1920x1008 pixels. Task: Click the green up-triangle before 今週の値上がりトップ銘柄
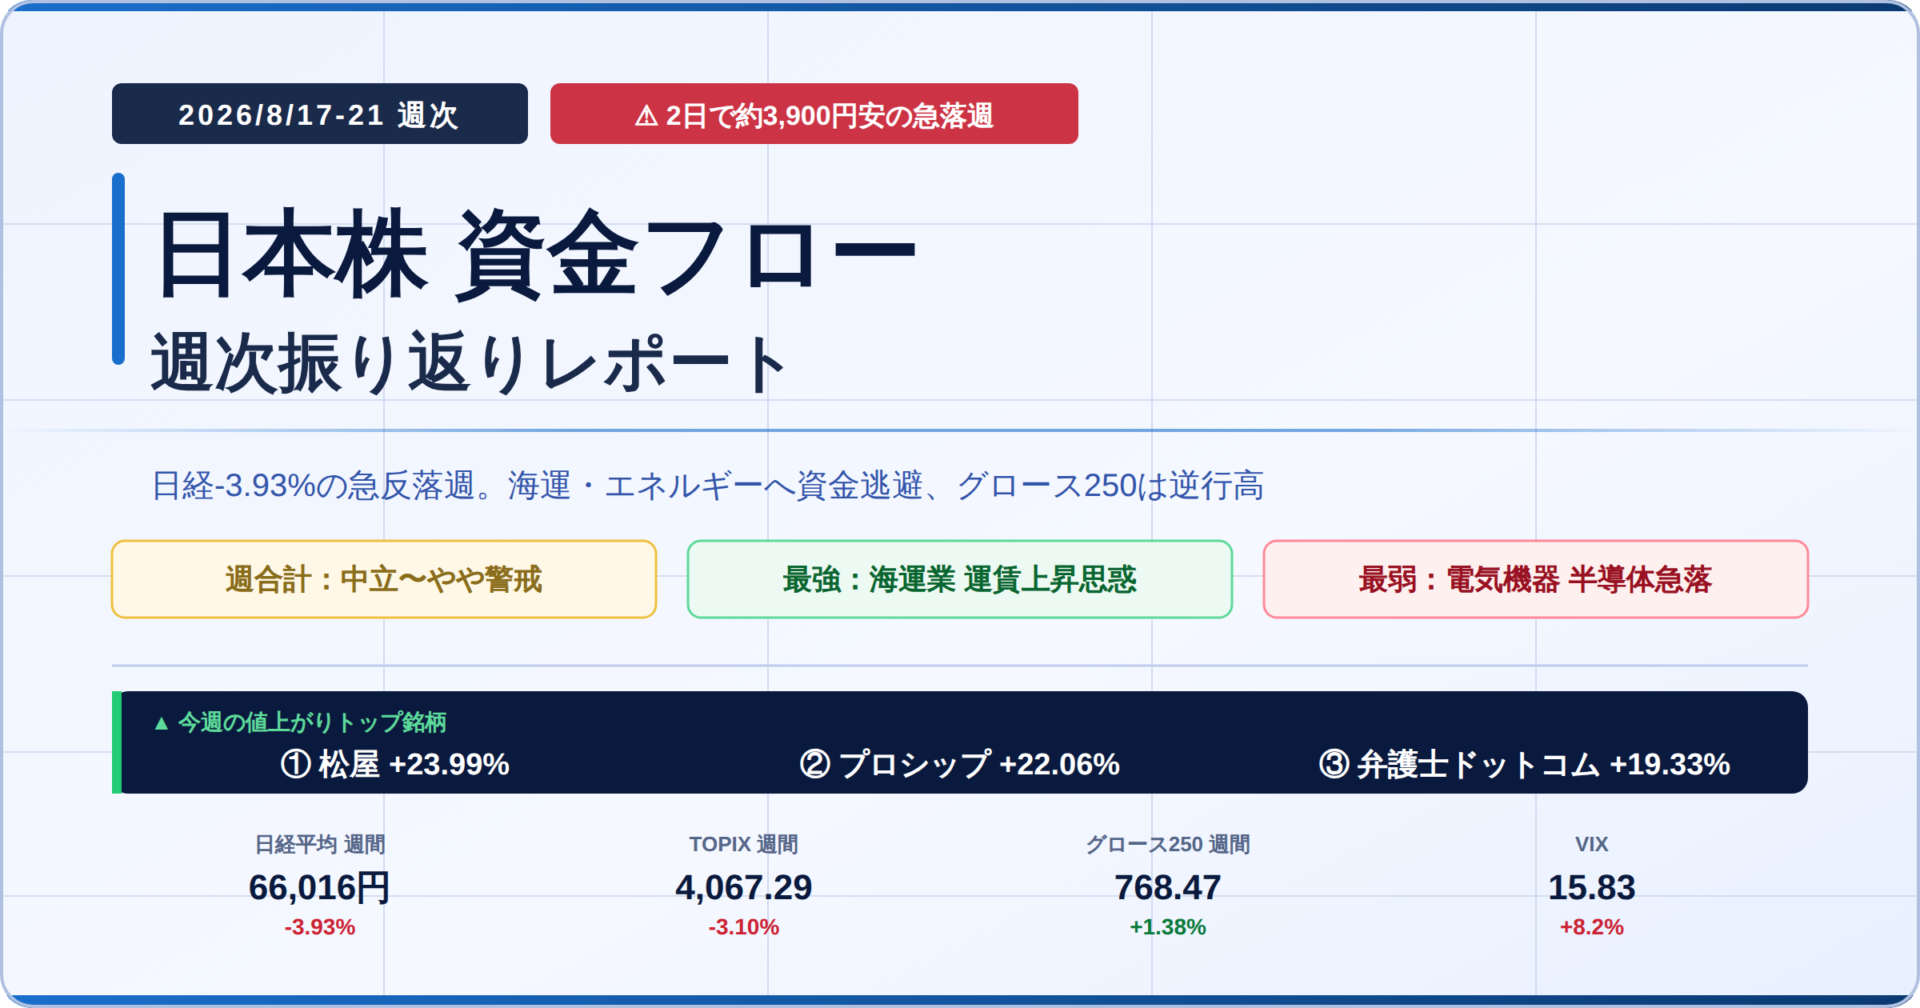click(161, 723)
